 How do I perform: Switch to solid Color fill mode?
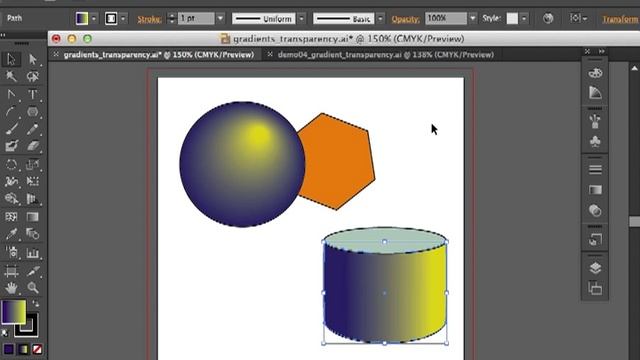[9, 349]
